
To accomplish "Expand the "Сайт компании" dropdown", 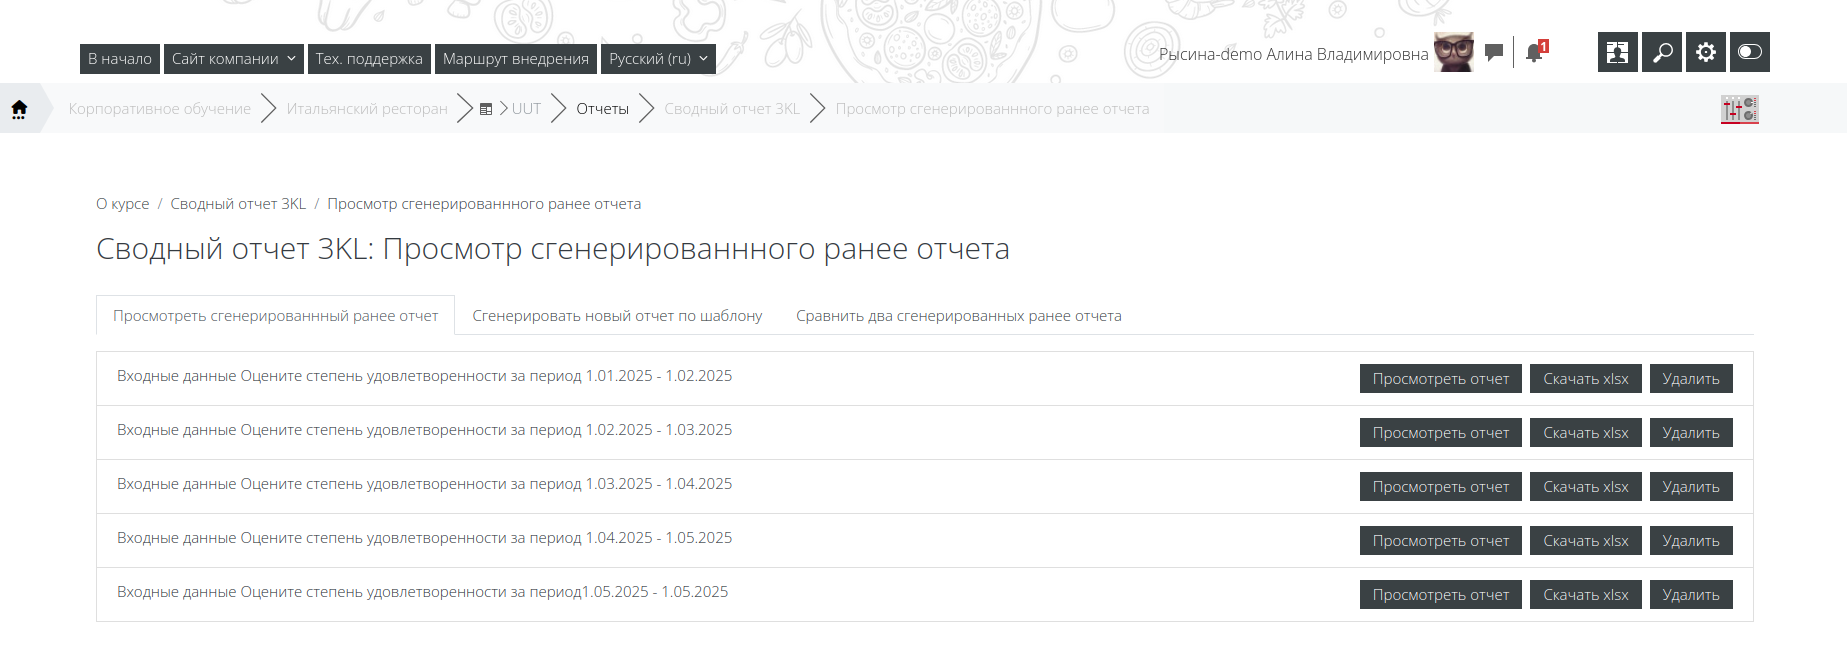I will point(233,59).
